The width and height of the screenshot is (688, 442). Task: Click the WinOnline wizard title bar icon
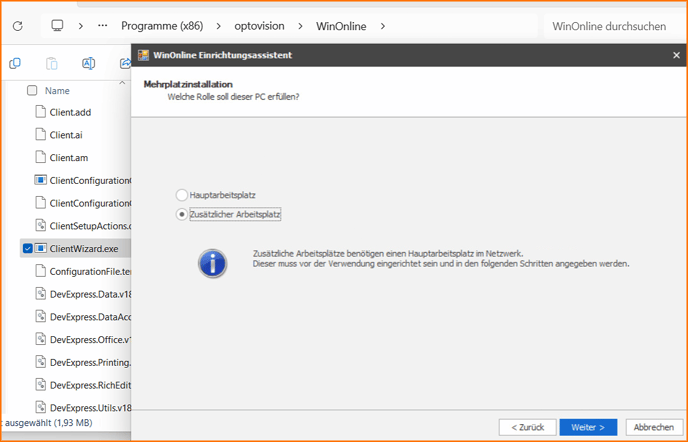pyautogui.click(x=144, y=55)
